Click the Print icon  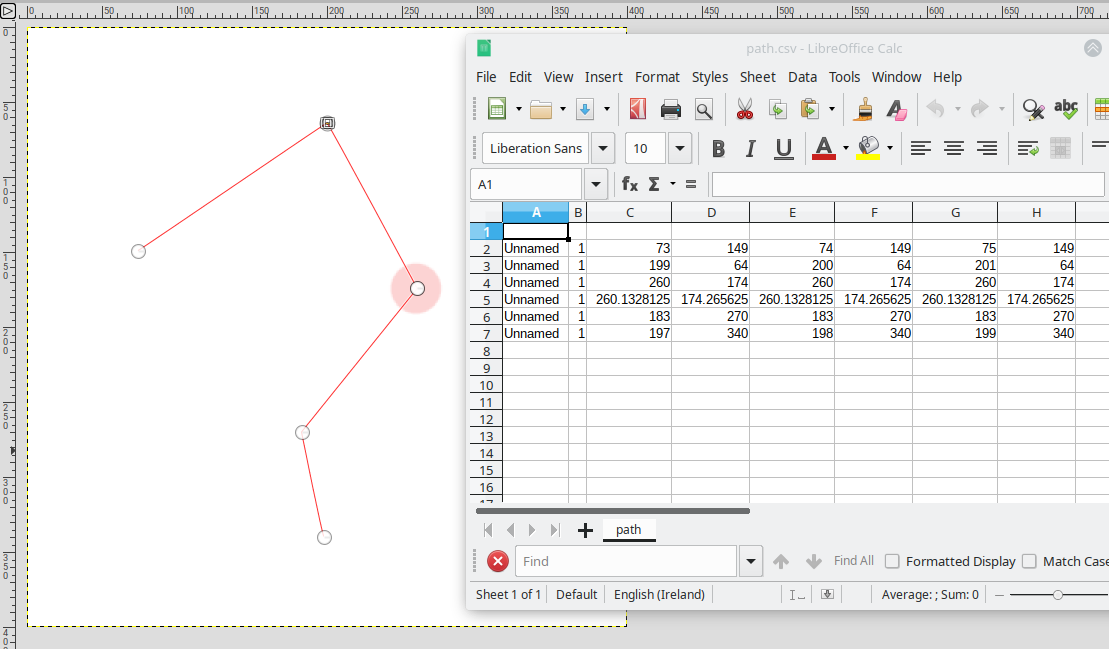[x=670, y=109]
